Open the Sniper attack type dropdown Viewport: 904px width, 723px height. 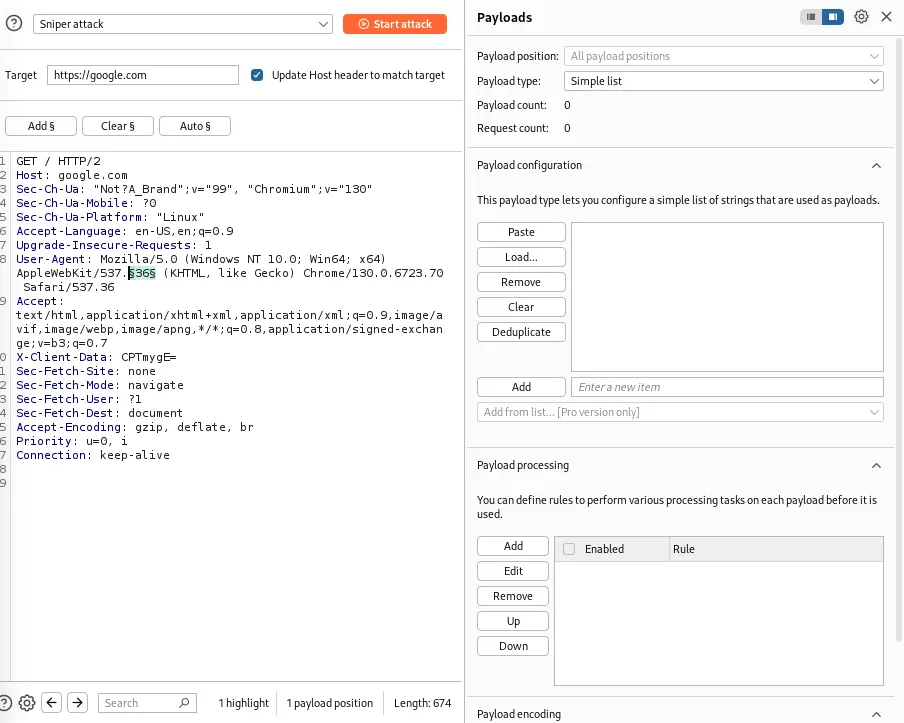[x=183, y=24]
